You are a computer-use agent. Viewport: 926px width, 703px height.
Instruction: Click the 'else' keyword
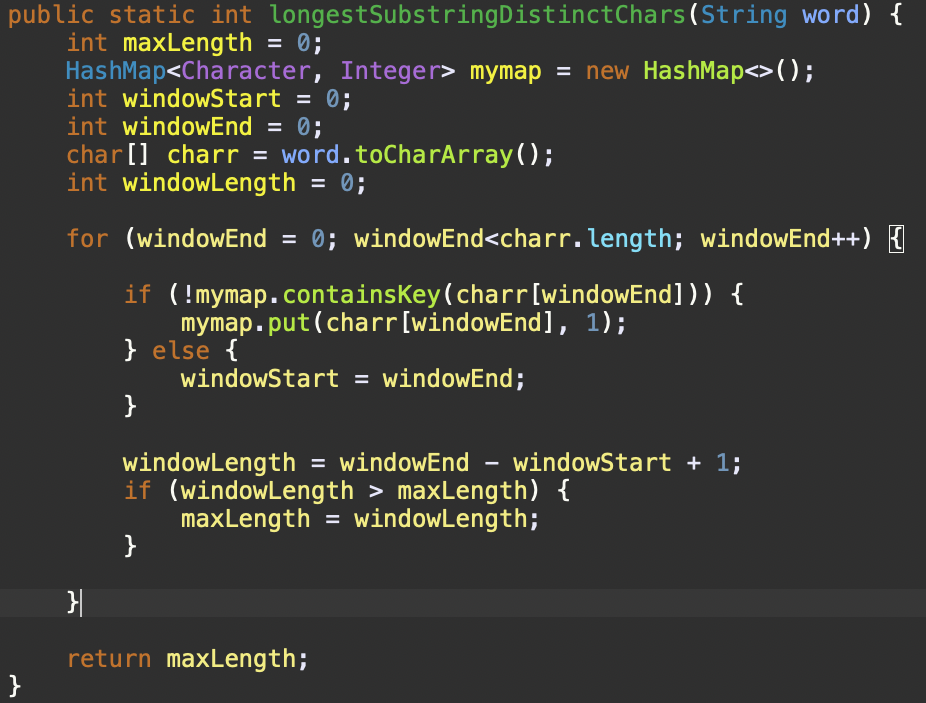pos(180,351)
